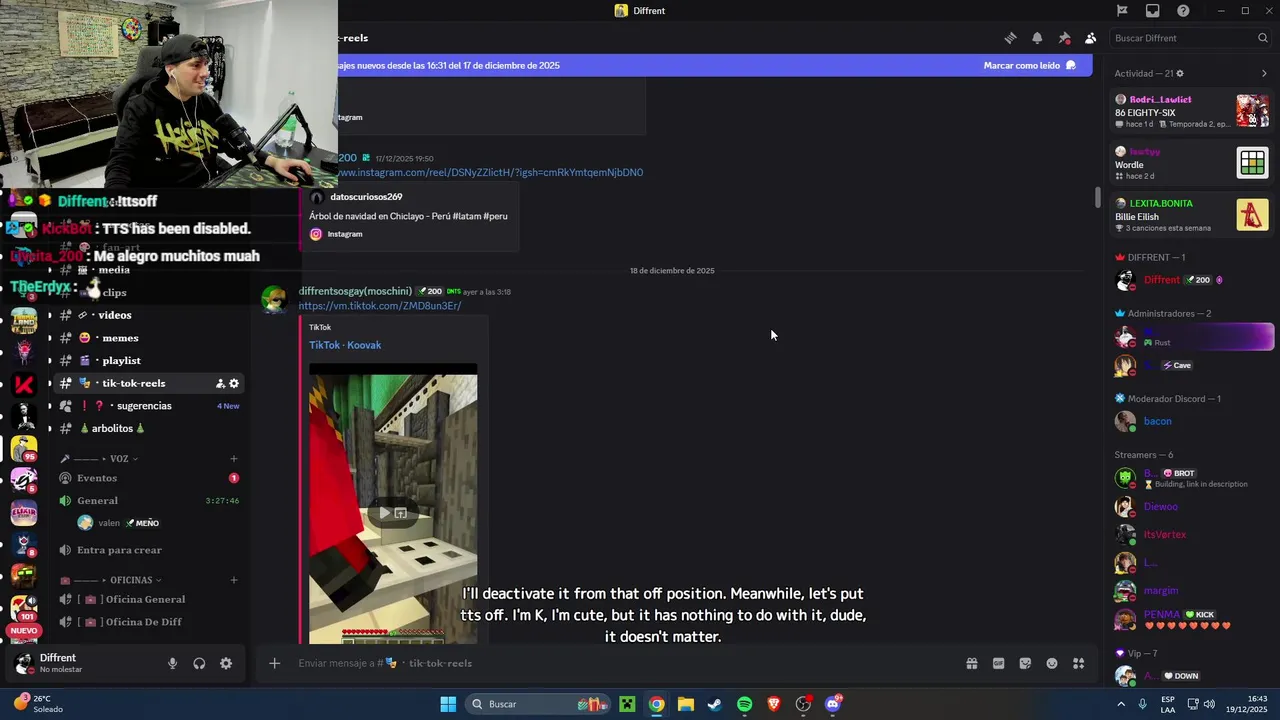Join Entra para crear voice channel
Viewport: 1280px width, 720px height.
point(148,550)
